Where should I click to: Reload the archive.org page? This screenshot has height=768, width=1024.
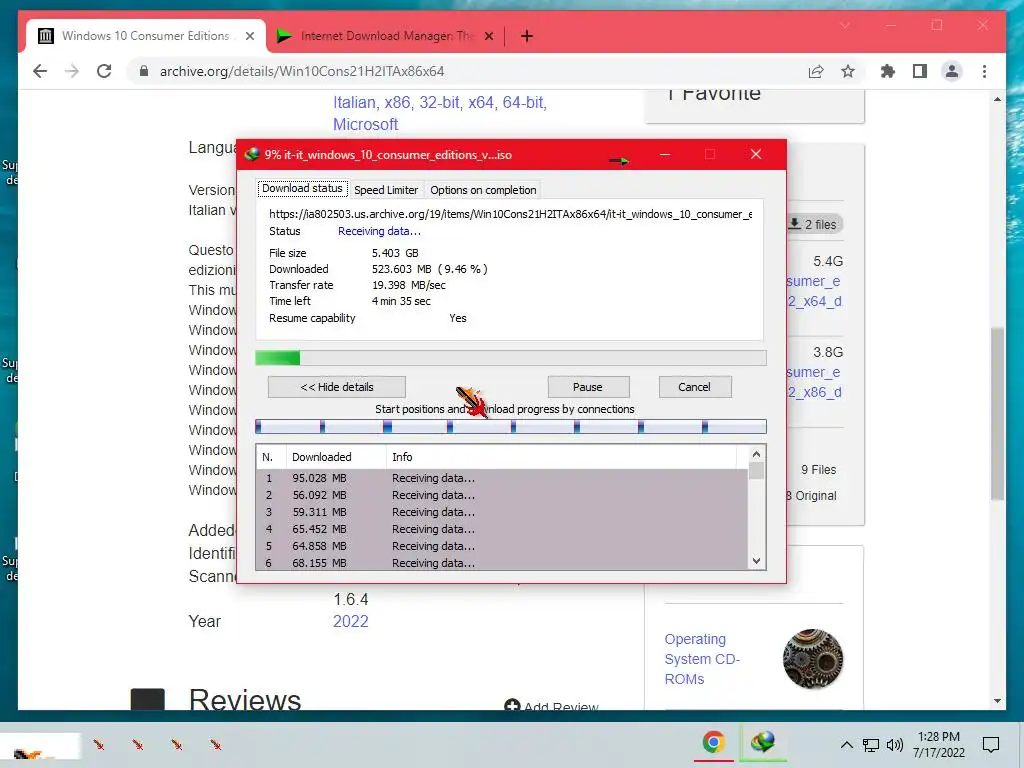click(x=104, y=71)
